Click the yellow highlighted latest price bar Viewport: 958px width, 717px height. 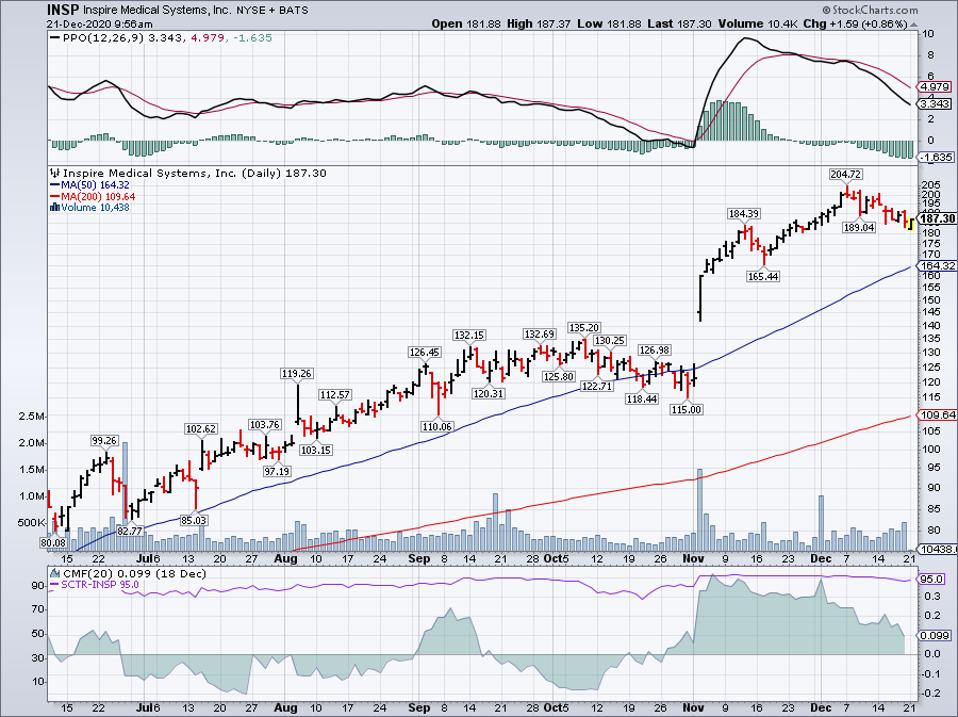click(x=910, y=225)
